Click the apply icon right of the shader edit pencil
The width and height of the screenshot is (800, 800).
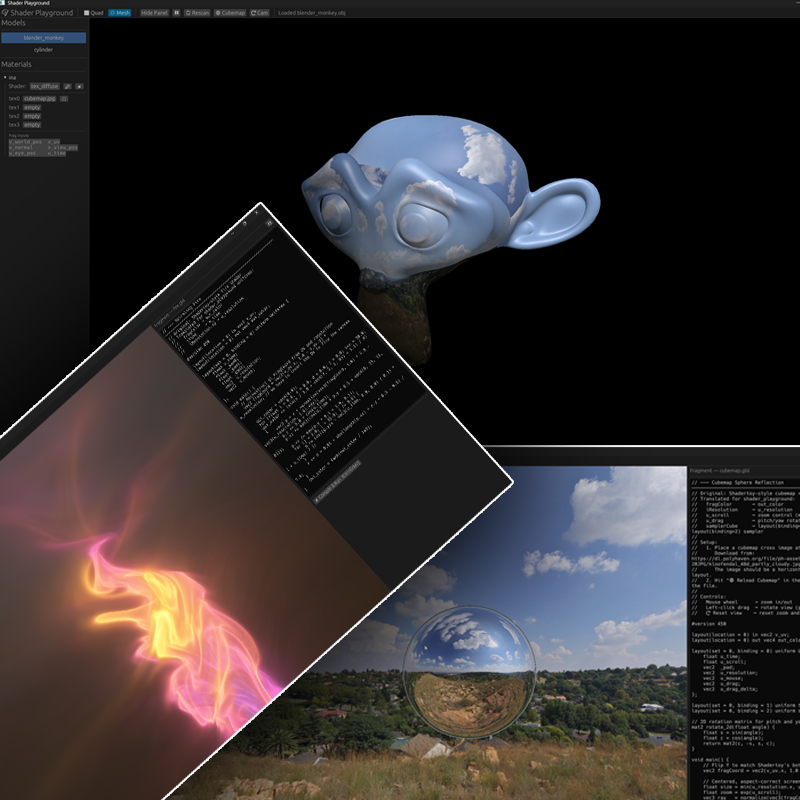point(80,86)
